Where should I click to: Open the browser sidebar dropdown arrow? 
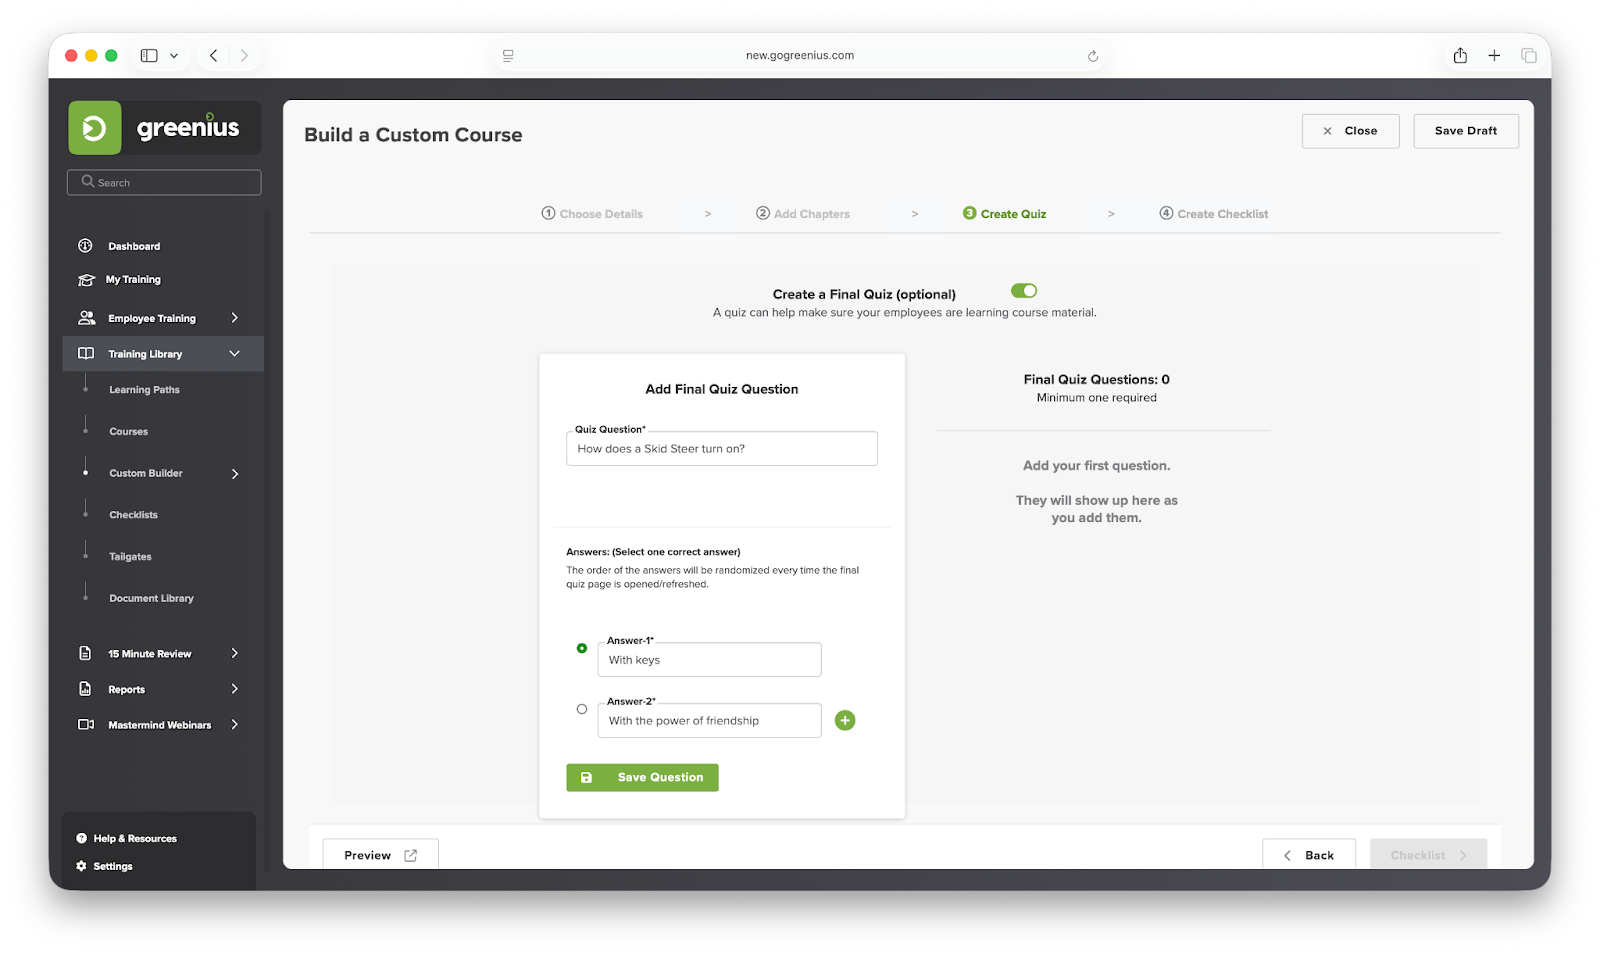174,56
